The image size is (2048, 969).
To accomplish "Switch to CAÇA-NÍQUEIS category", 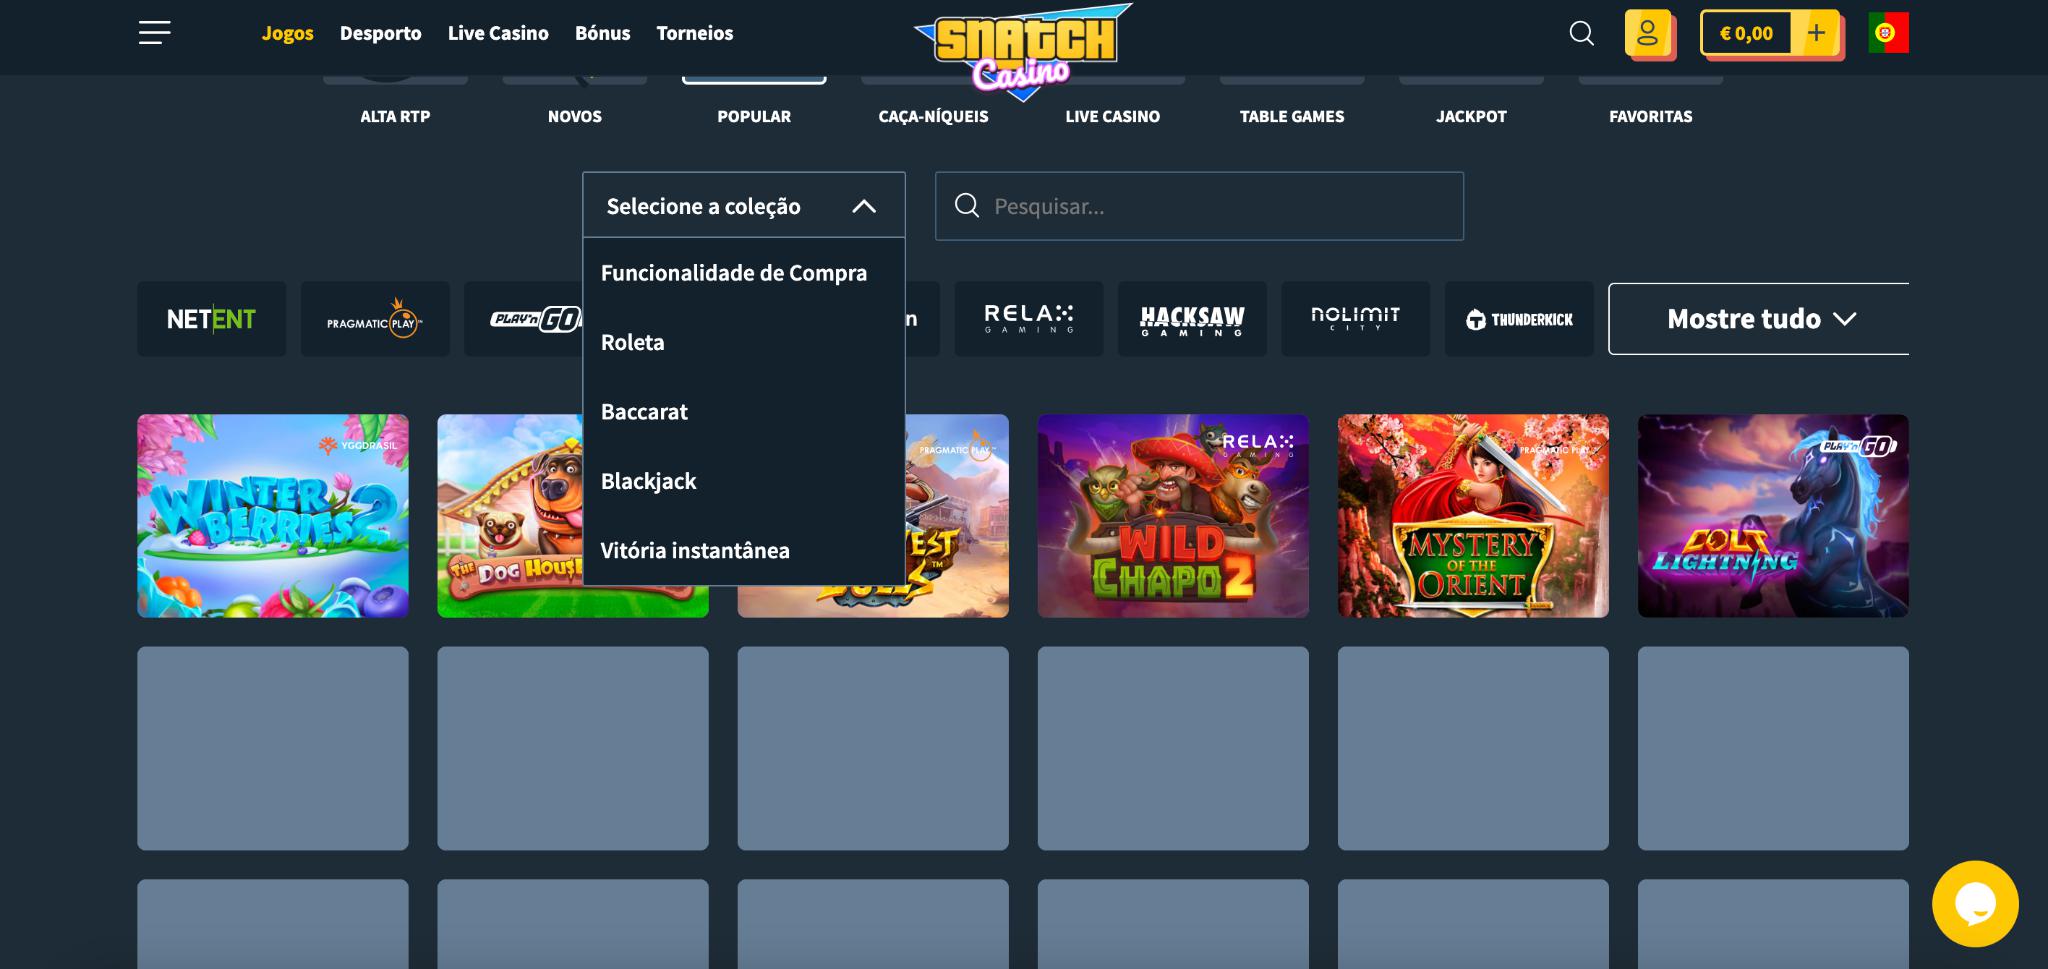I will (x=933, y=116).
